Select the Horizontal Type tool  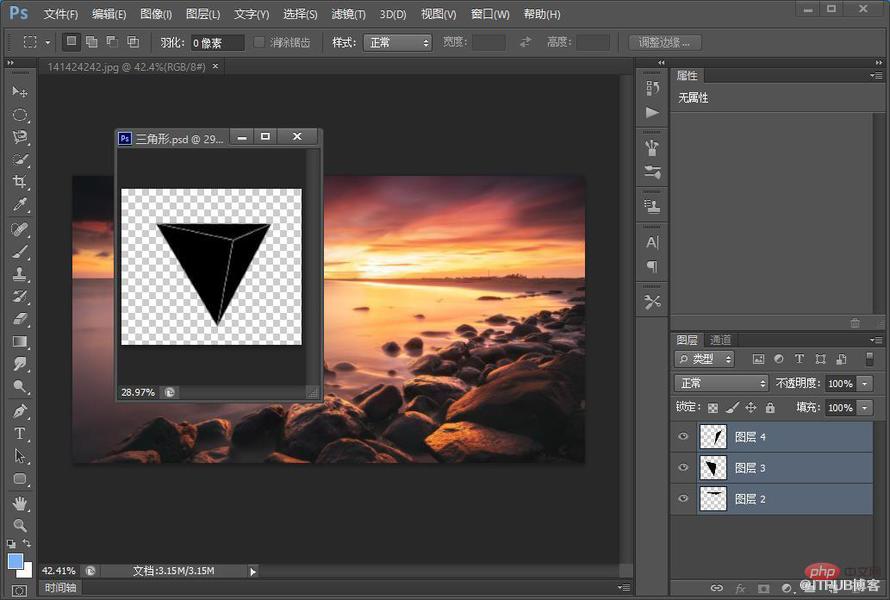[x=20, y=434]
